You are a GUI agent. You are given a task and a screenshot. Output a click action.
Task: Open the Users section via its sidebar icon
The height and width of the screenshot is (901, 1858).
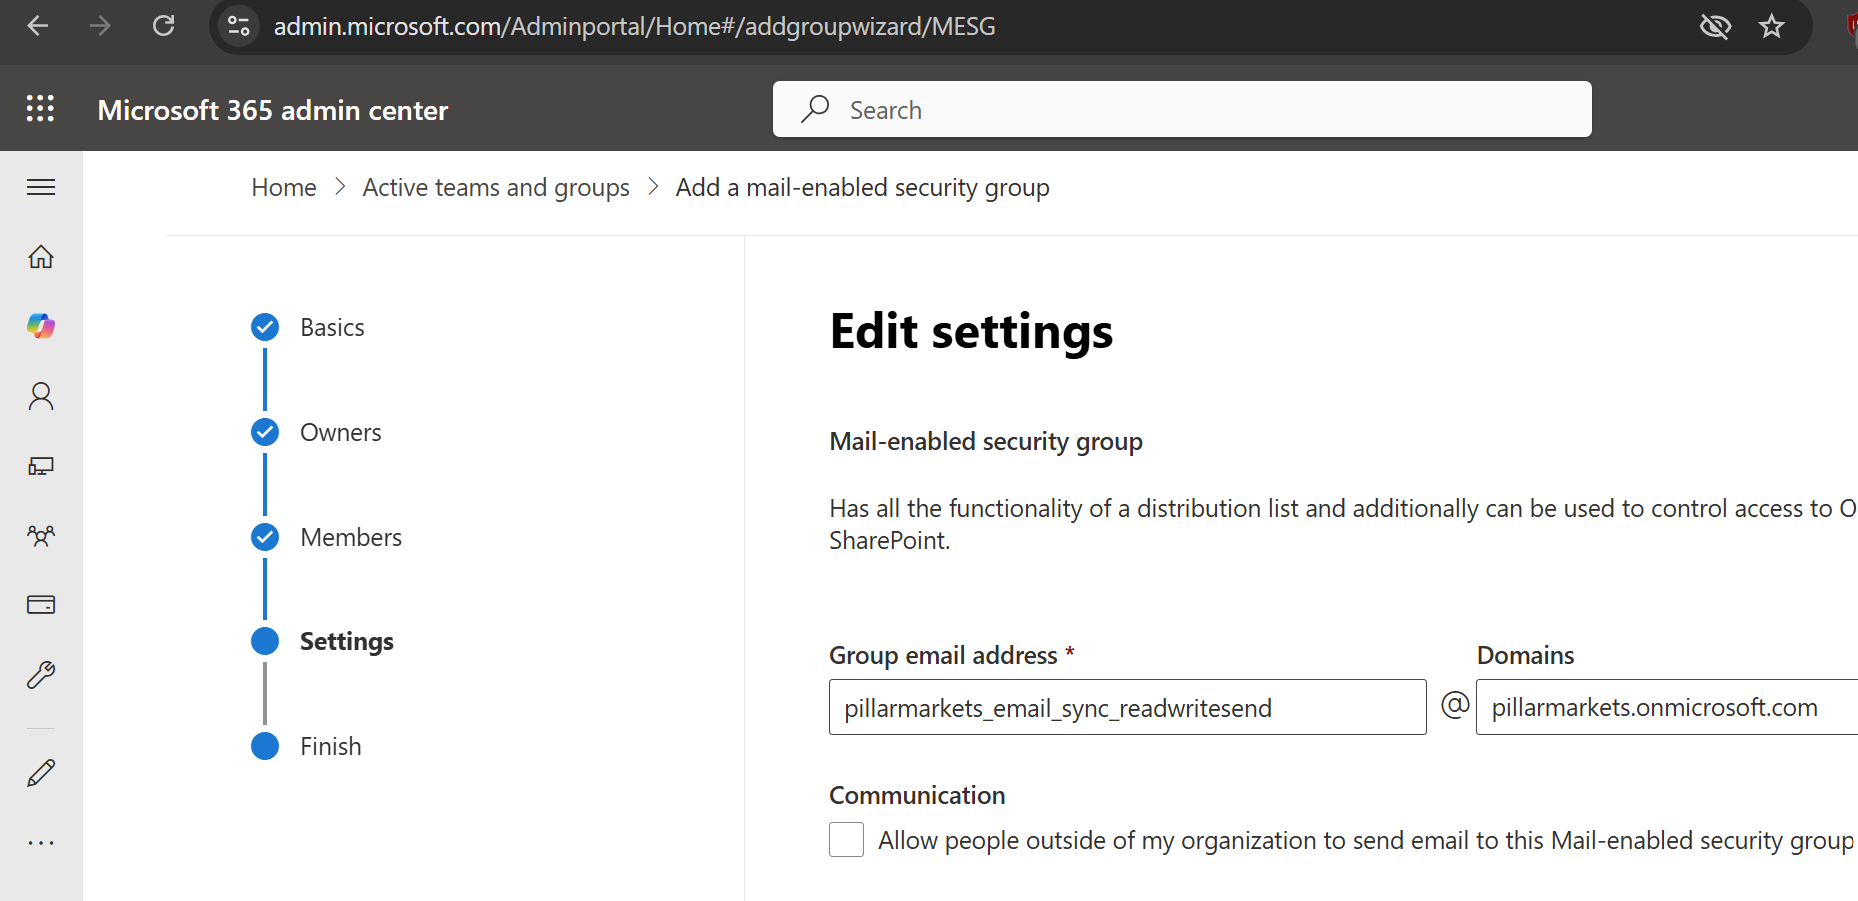tap(40, 396)
